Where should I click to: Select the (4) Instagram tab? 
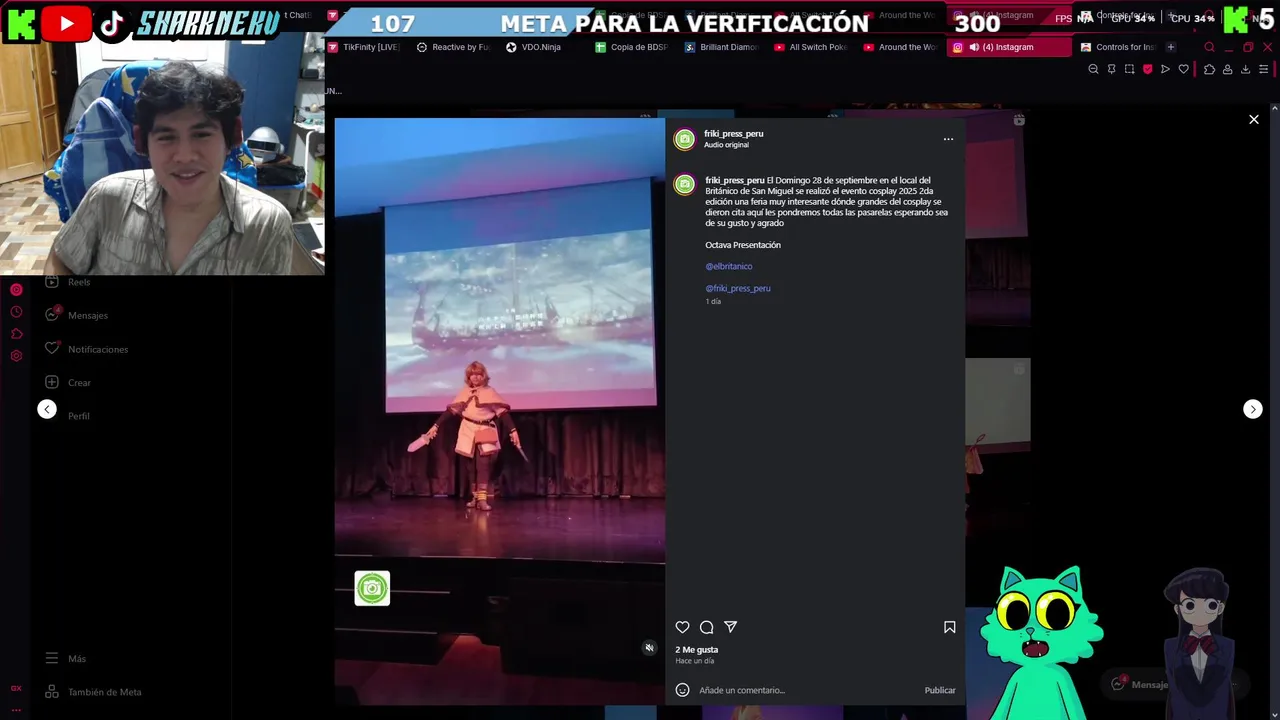click(x=1008, y=47)
